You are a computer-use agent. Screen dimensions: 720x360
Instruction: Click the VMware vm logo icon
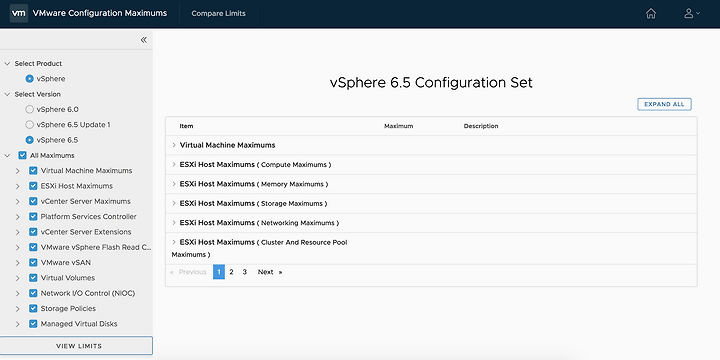pyautogui.click(x=18, y=13)
